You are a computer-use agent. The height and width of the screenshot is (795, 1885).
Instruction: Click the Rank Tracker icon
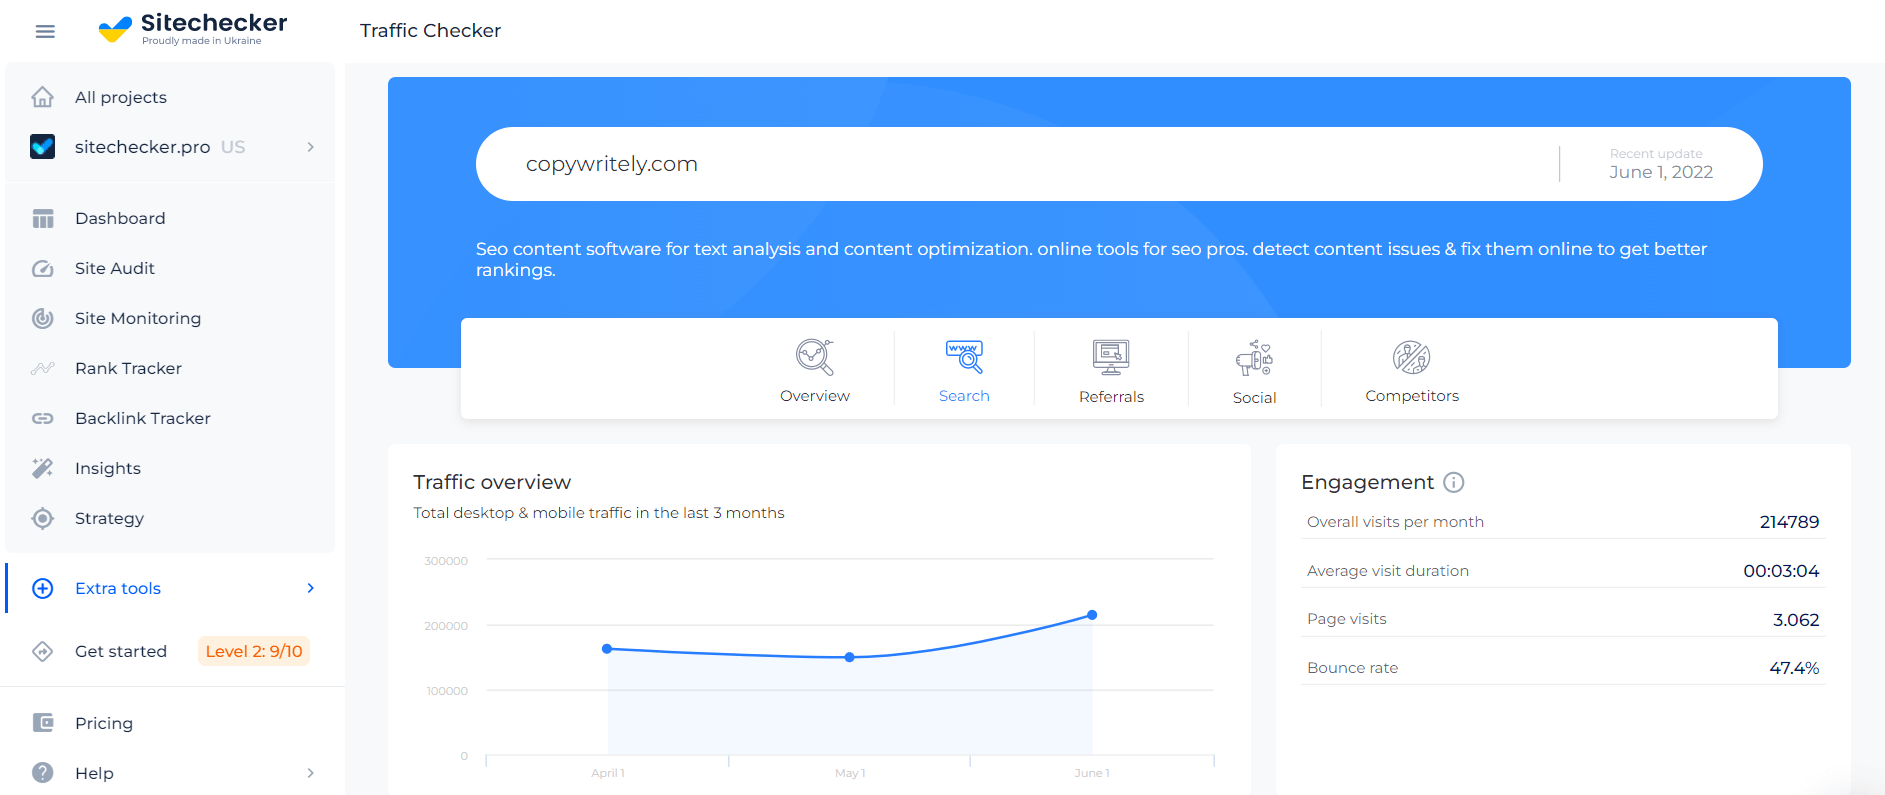[x=42, y=368]
